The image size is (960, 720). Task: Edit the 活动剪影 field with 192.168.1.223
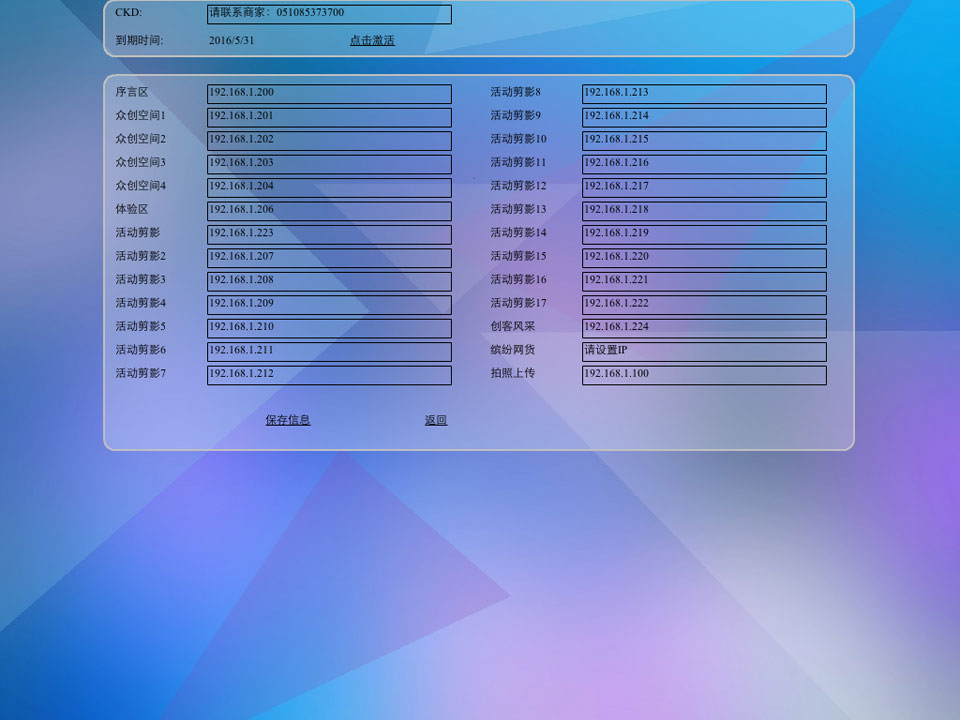click(329, 234)
